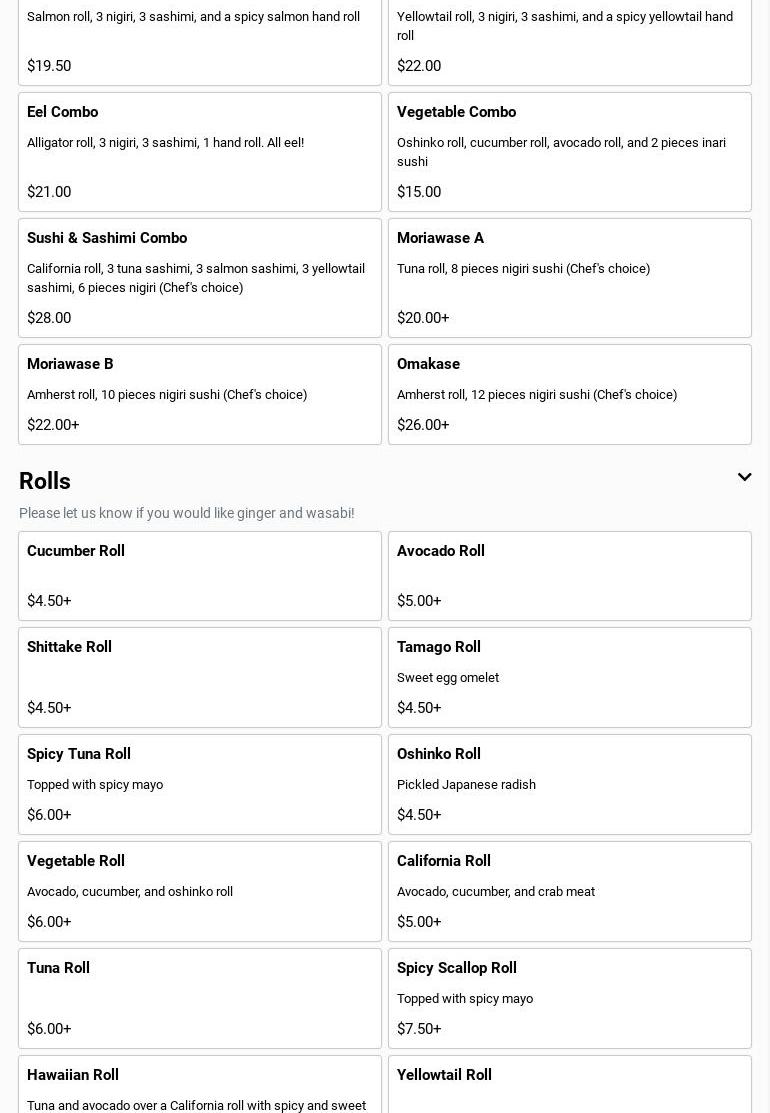Image resolution: width=770 pixels, height=1113 pixels.
Task: Select the Yellowtail Roll card
Action: 570,1085
